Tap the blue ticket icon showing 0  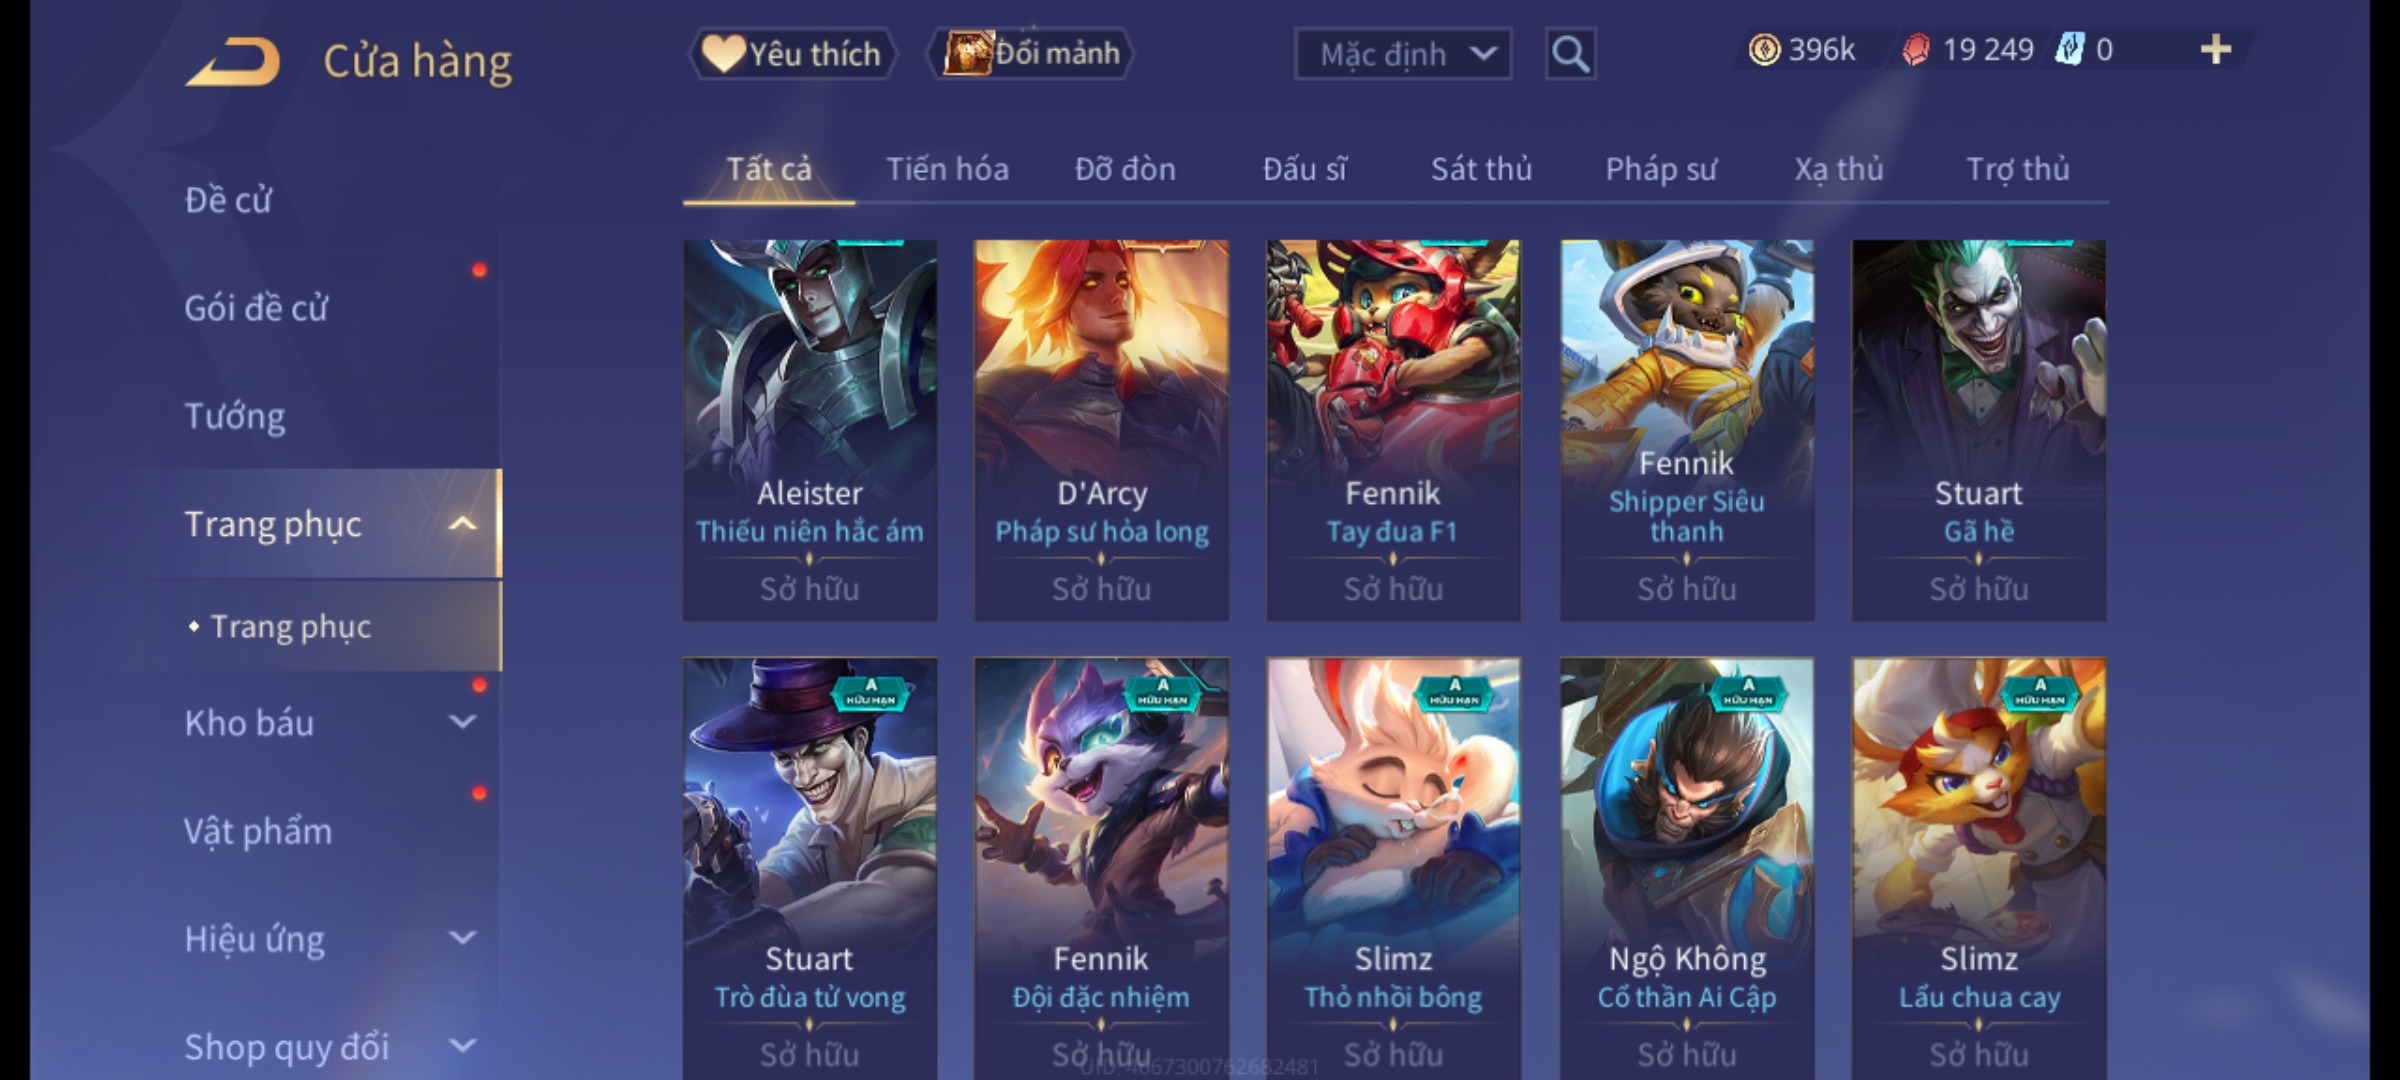coord(2068,49)
